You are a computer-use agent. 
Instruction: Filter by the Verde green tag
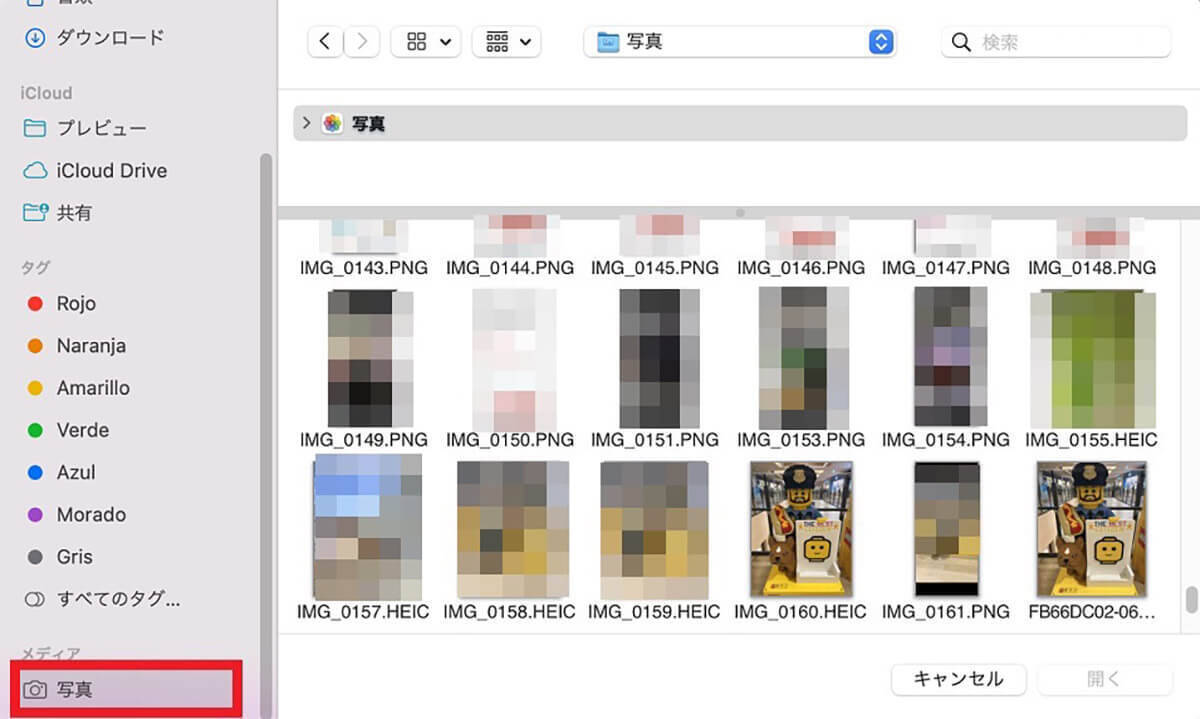click(x=82, y=430)
